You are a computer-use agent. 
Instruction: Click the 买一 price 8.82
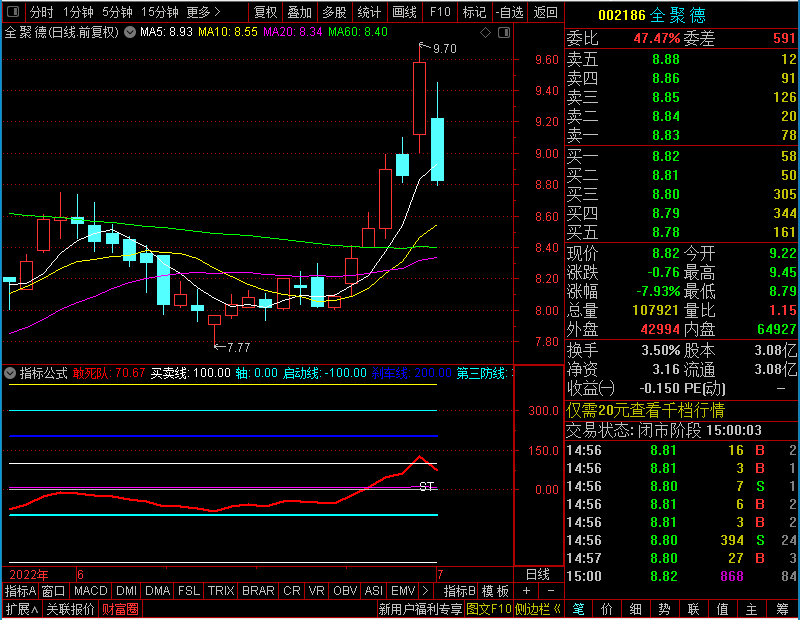click(666, 156)
